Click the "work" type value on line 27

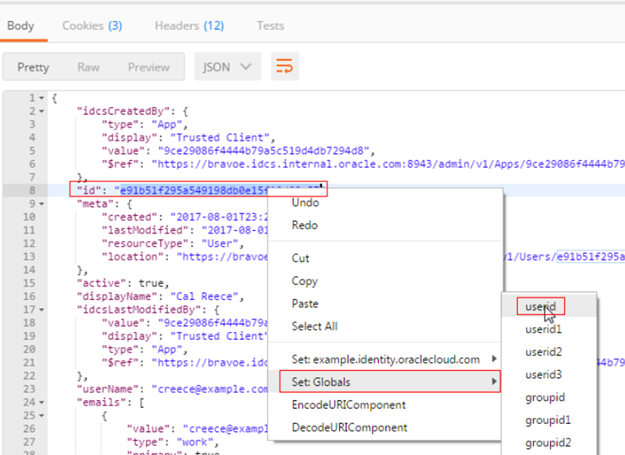click(195, 442)
